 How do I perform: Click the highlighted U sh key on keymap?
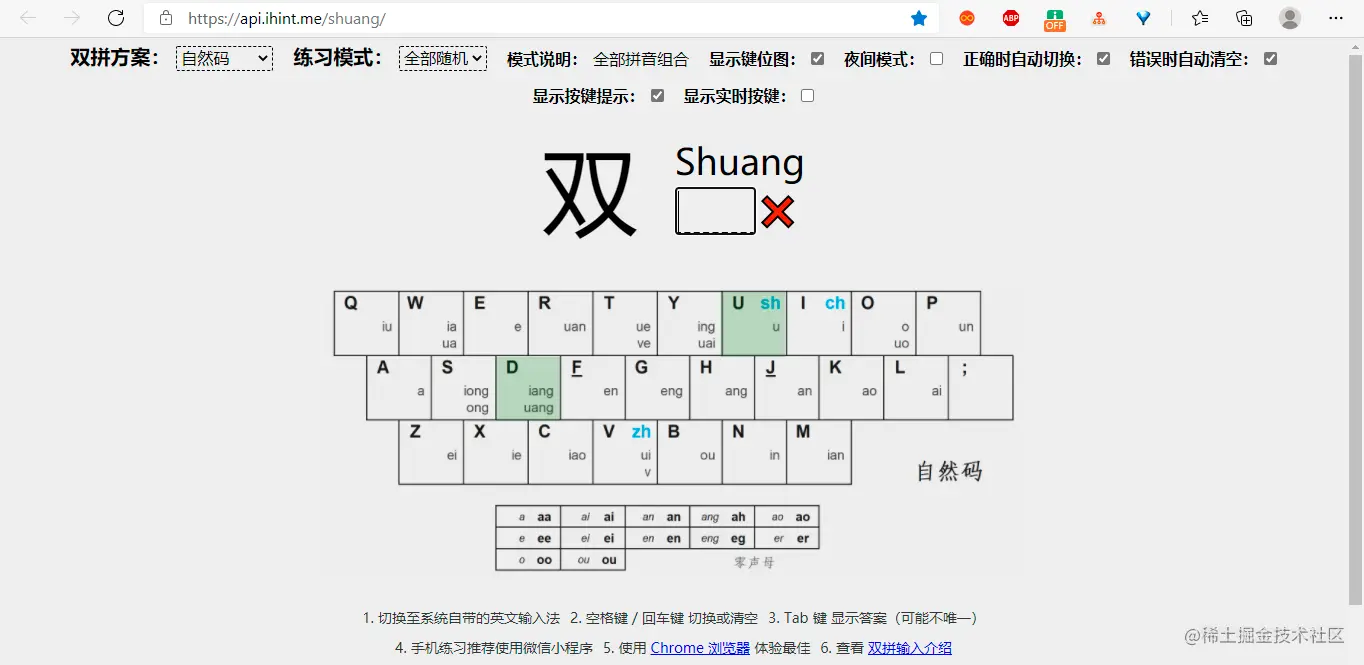tap(754, 323)
